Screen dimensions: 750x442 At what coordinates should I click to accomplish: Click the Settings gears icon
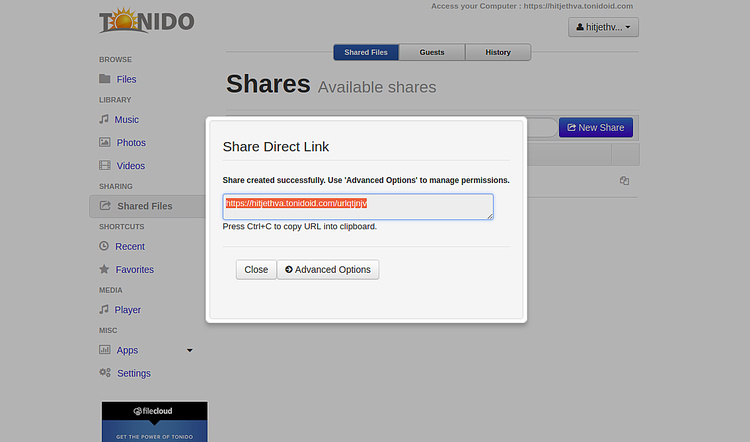click(x=105, y=373)
